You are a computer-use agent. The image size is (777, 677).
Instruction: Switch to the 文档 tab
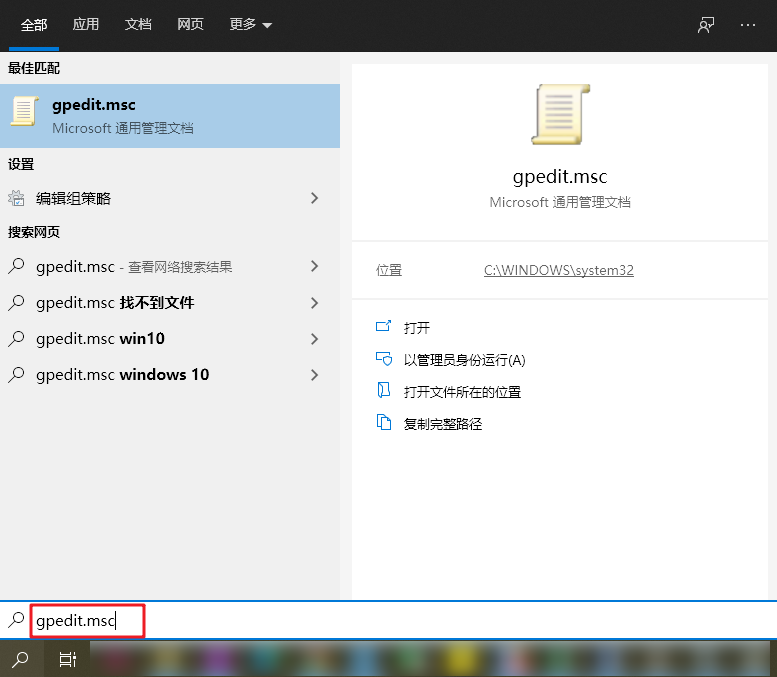[138, 24]
